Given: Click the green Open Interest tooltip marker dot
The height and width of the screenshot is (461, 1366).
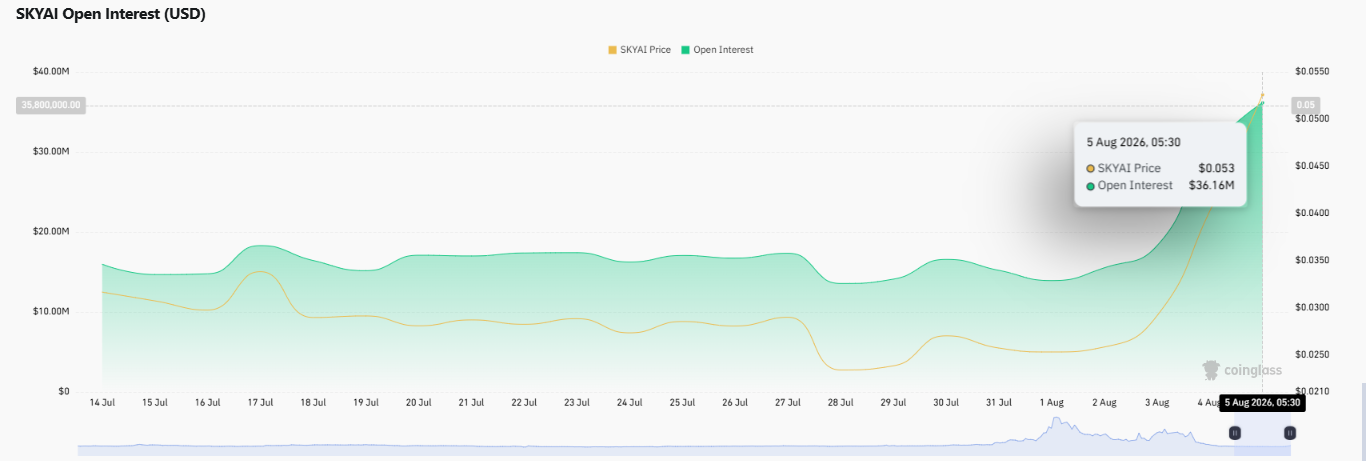Looking at the screenshot, I should click(1090, 186).
